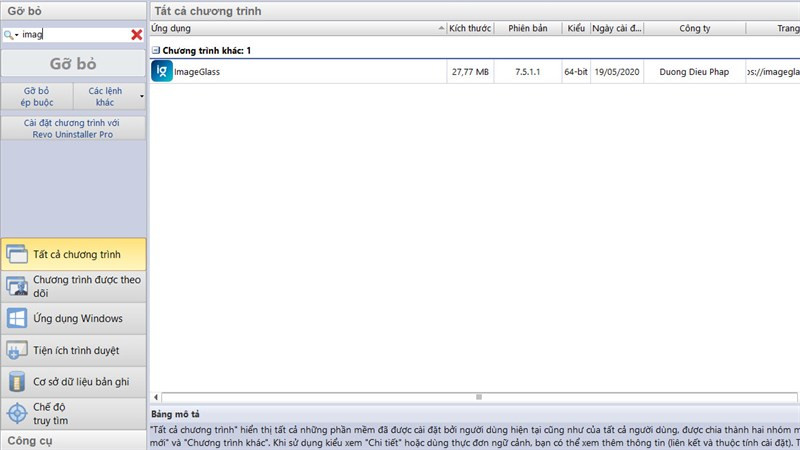Click the search field containing 'imag'
Viewport: 800px width, 450px height.
coord(75,34)
